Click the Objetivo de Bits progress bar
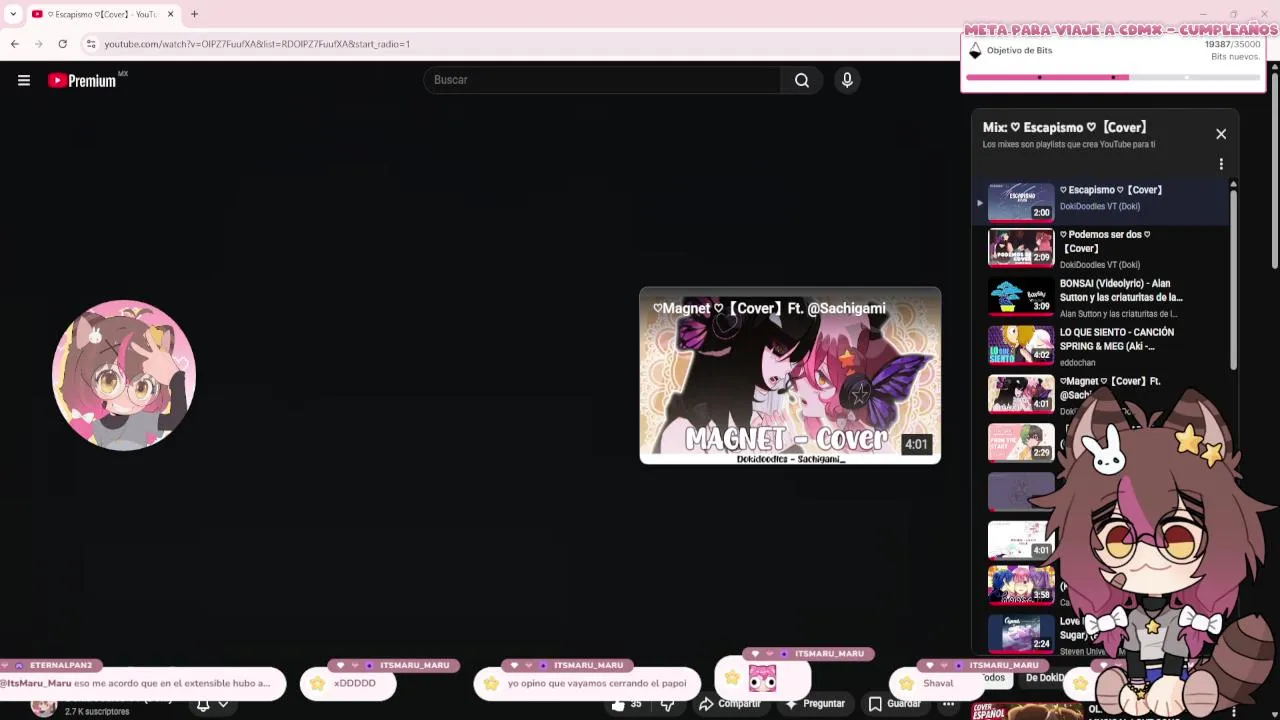 click(x=1113, y=77)
